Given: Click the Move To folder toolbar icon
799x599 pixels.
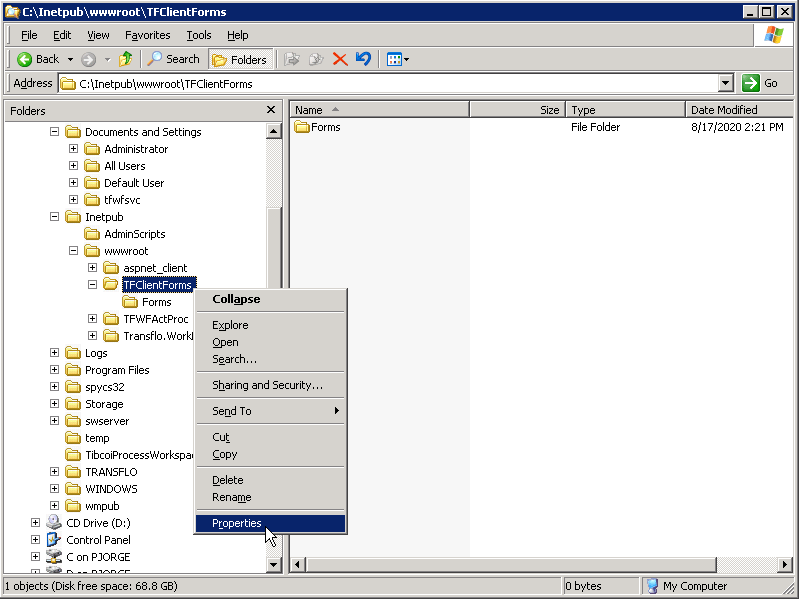Looking at the screenshot, I should point(292,60).
